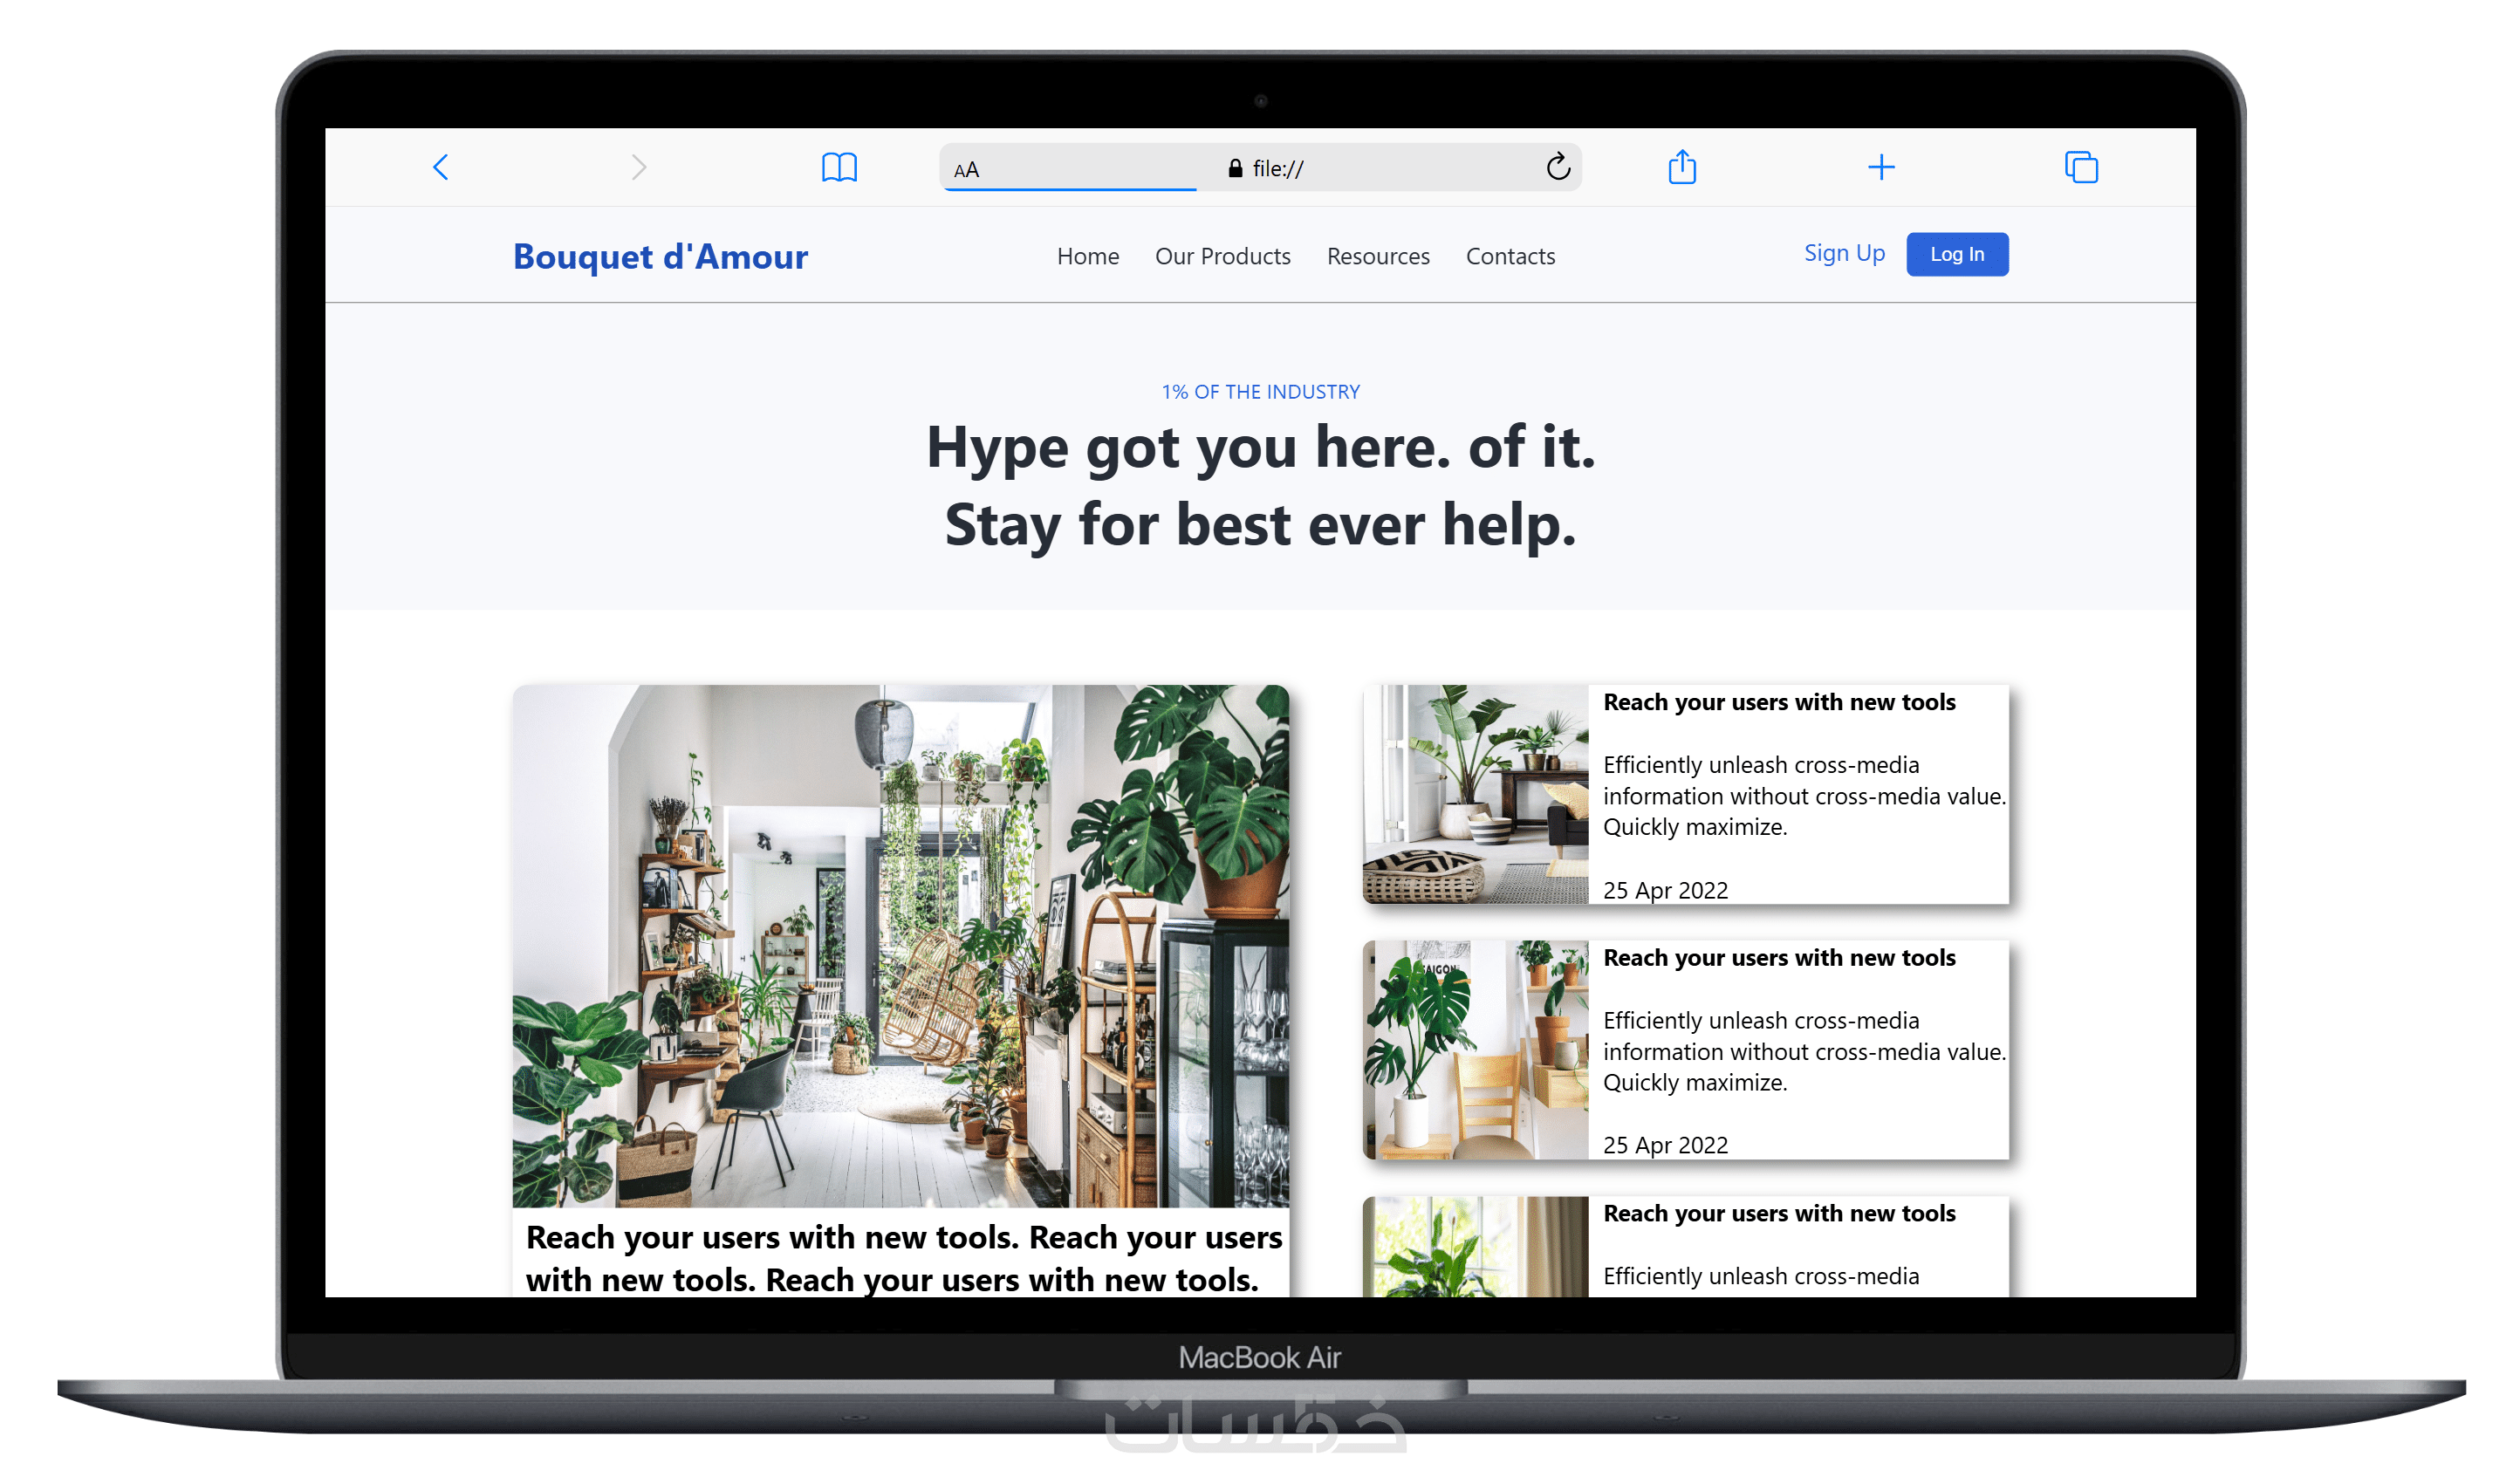The width and height of the screenshot is (2513, 1484).
Task: Open the Home nav item
Action: coord(1088,256)
